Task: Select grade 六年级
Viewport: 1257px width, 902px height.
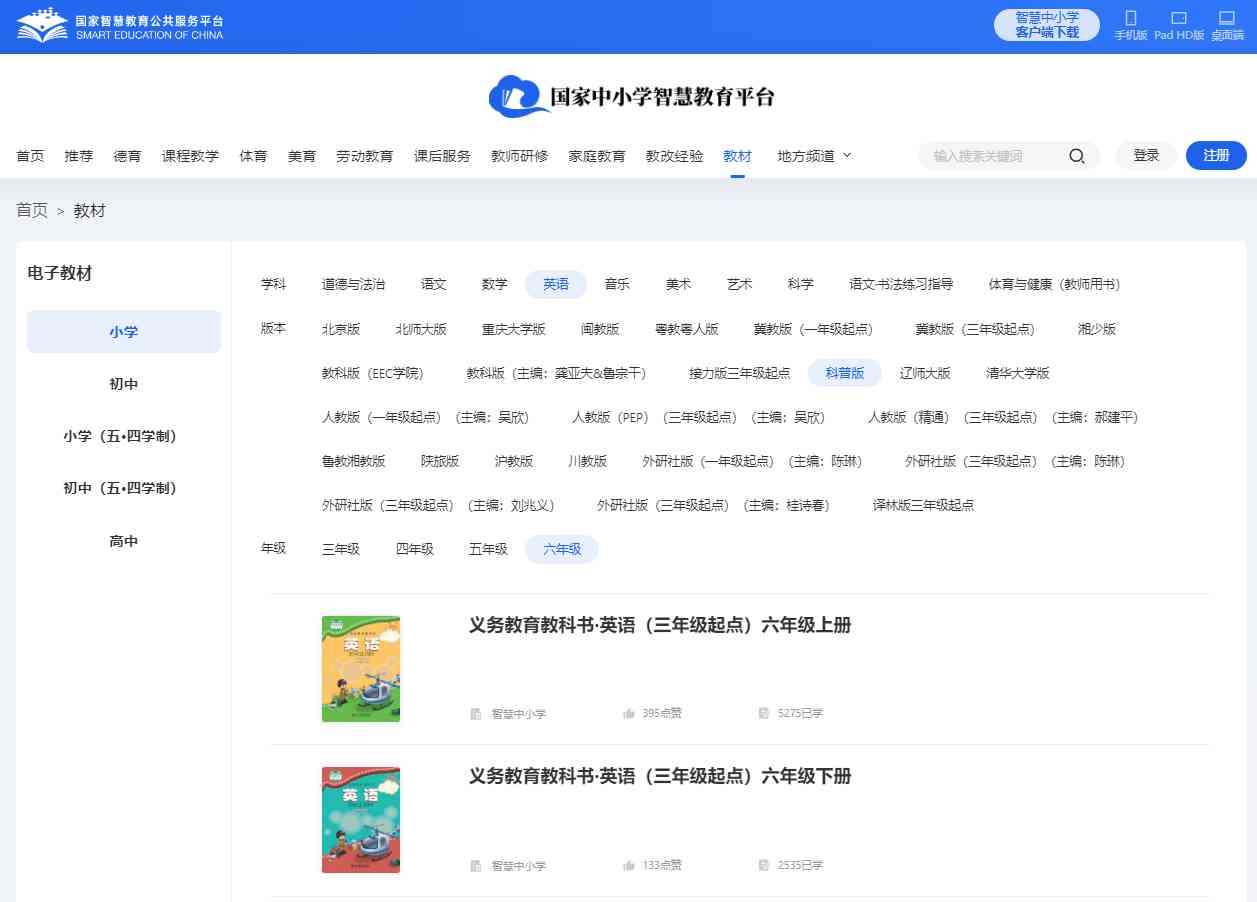Action: click(562, 549)
